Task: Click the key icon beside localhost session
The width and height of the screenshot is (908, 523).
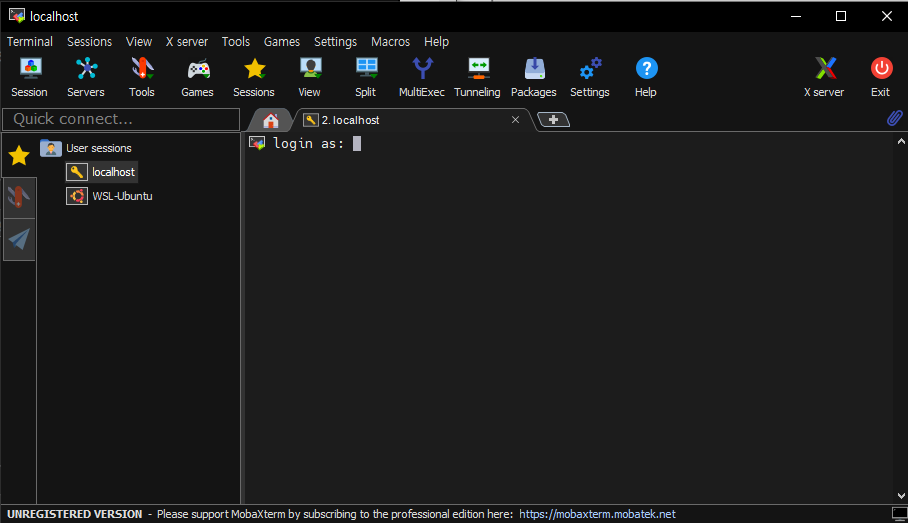Action: tap(76, 172)
